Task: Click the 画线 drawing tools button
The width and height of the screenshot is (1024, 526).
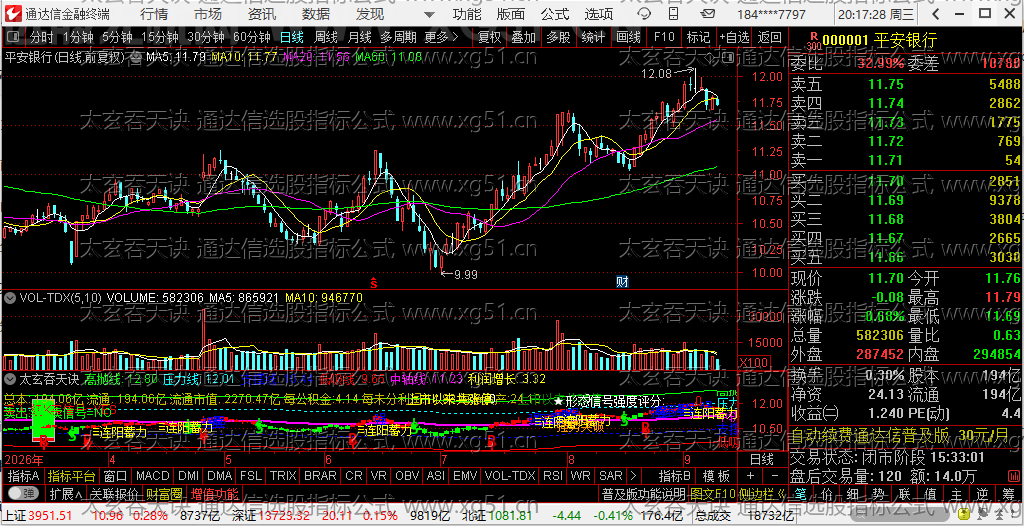Action: coord(628,37)
